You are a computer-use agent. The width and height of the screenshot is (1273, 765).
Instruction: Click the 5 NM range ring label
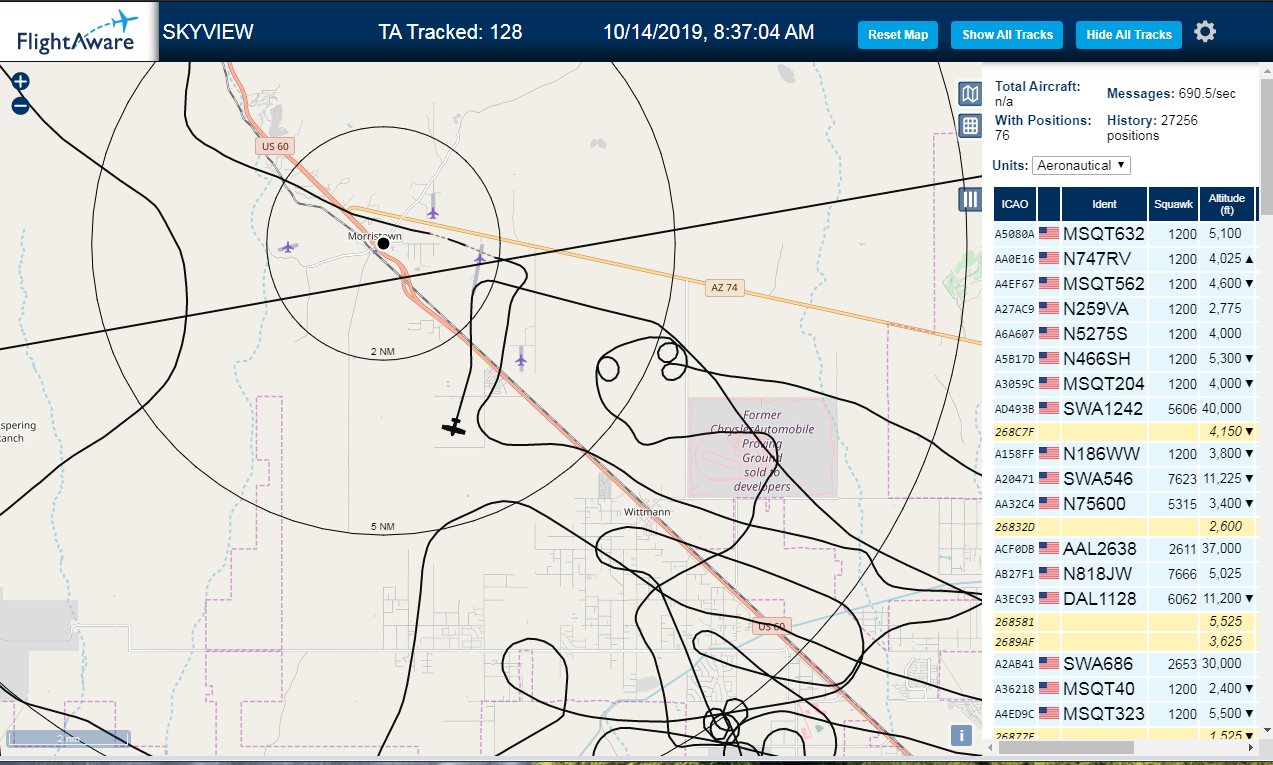pyautogui.click(x=383, y=527)
